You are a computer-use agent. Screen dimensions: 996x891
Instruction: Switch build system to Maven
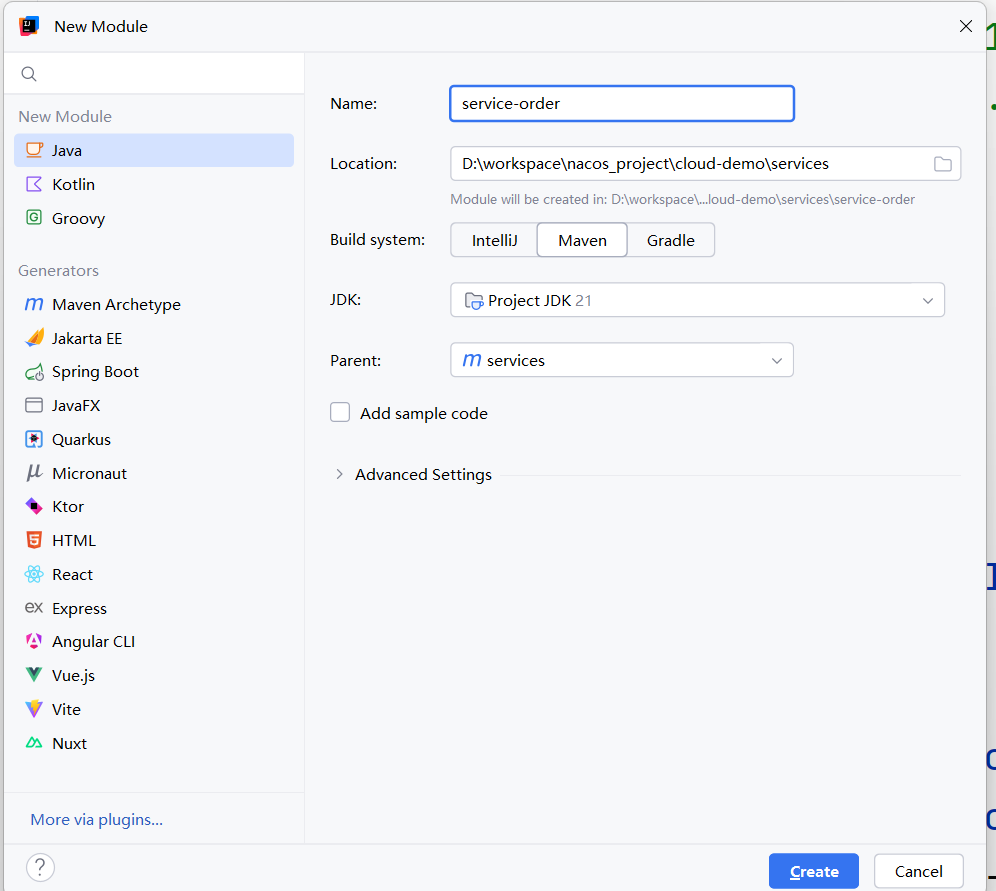(582, 240)
